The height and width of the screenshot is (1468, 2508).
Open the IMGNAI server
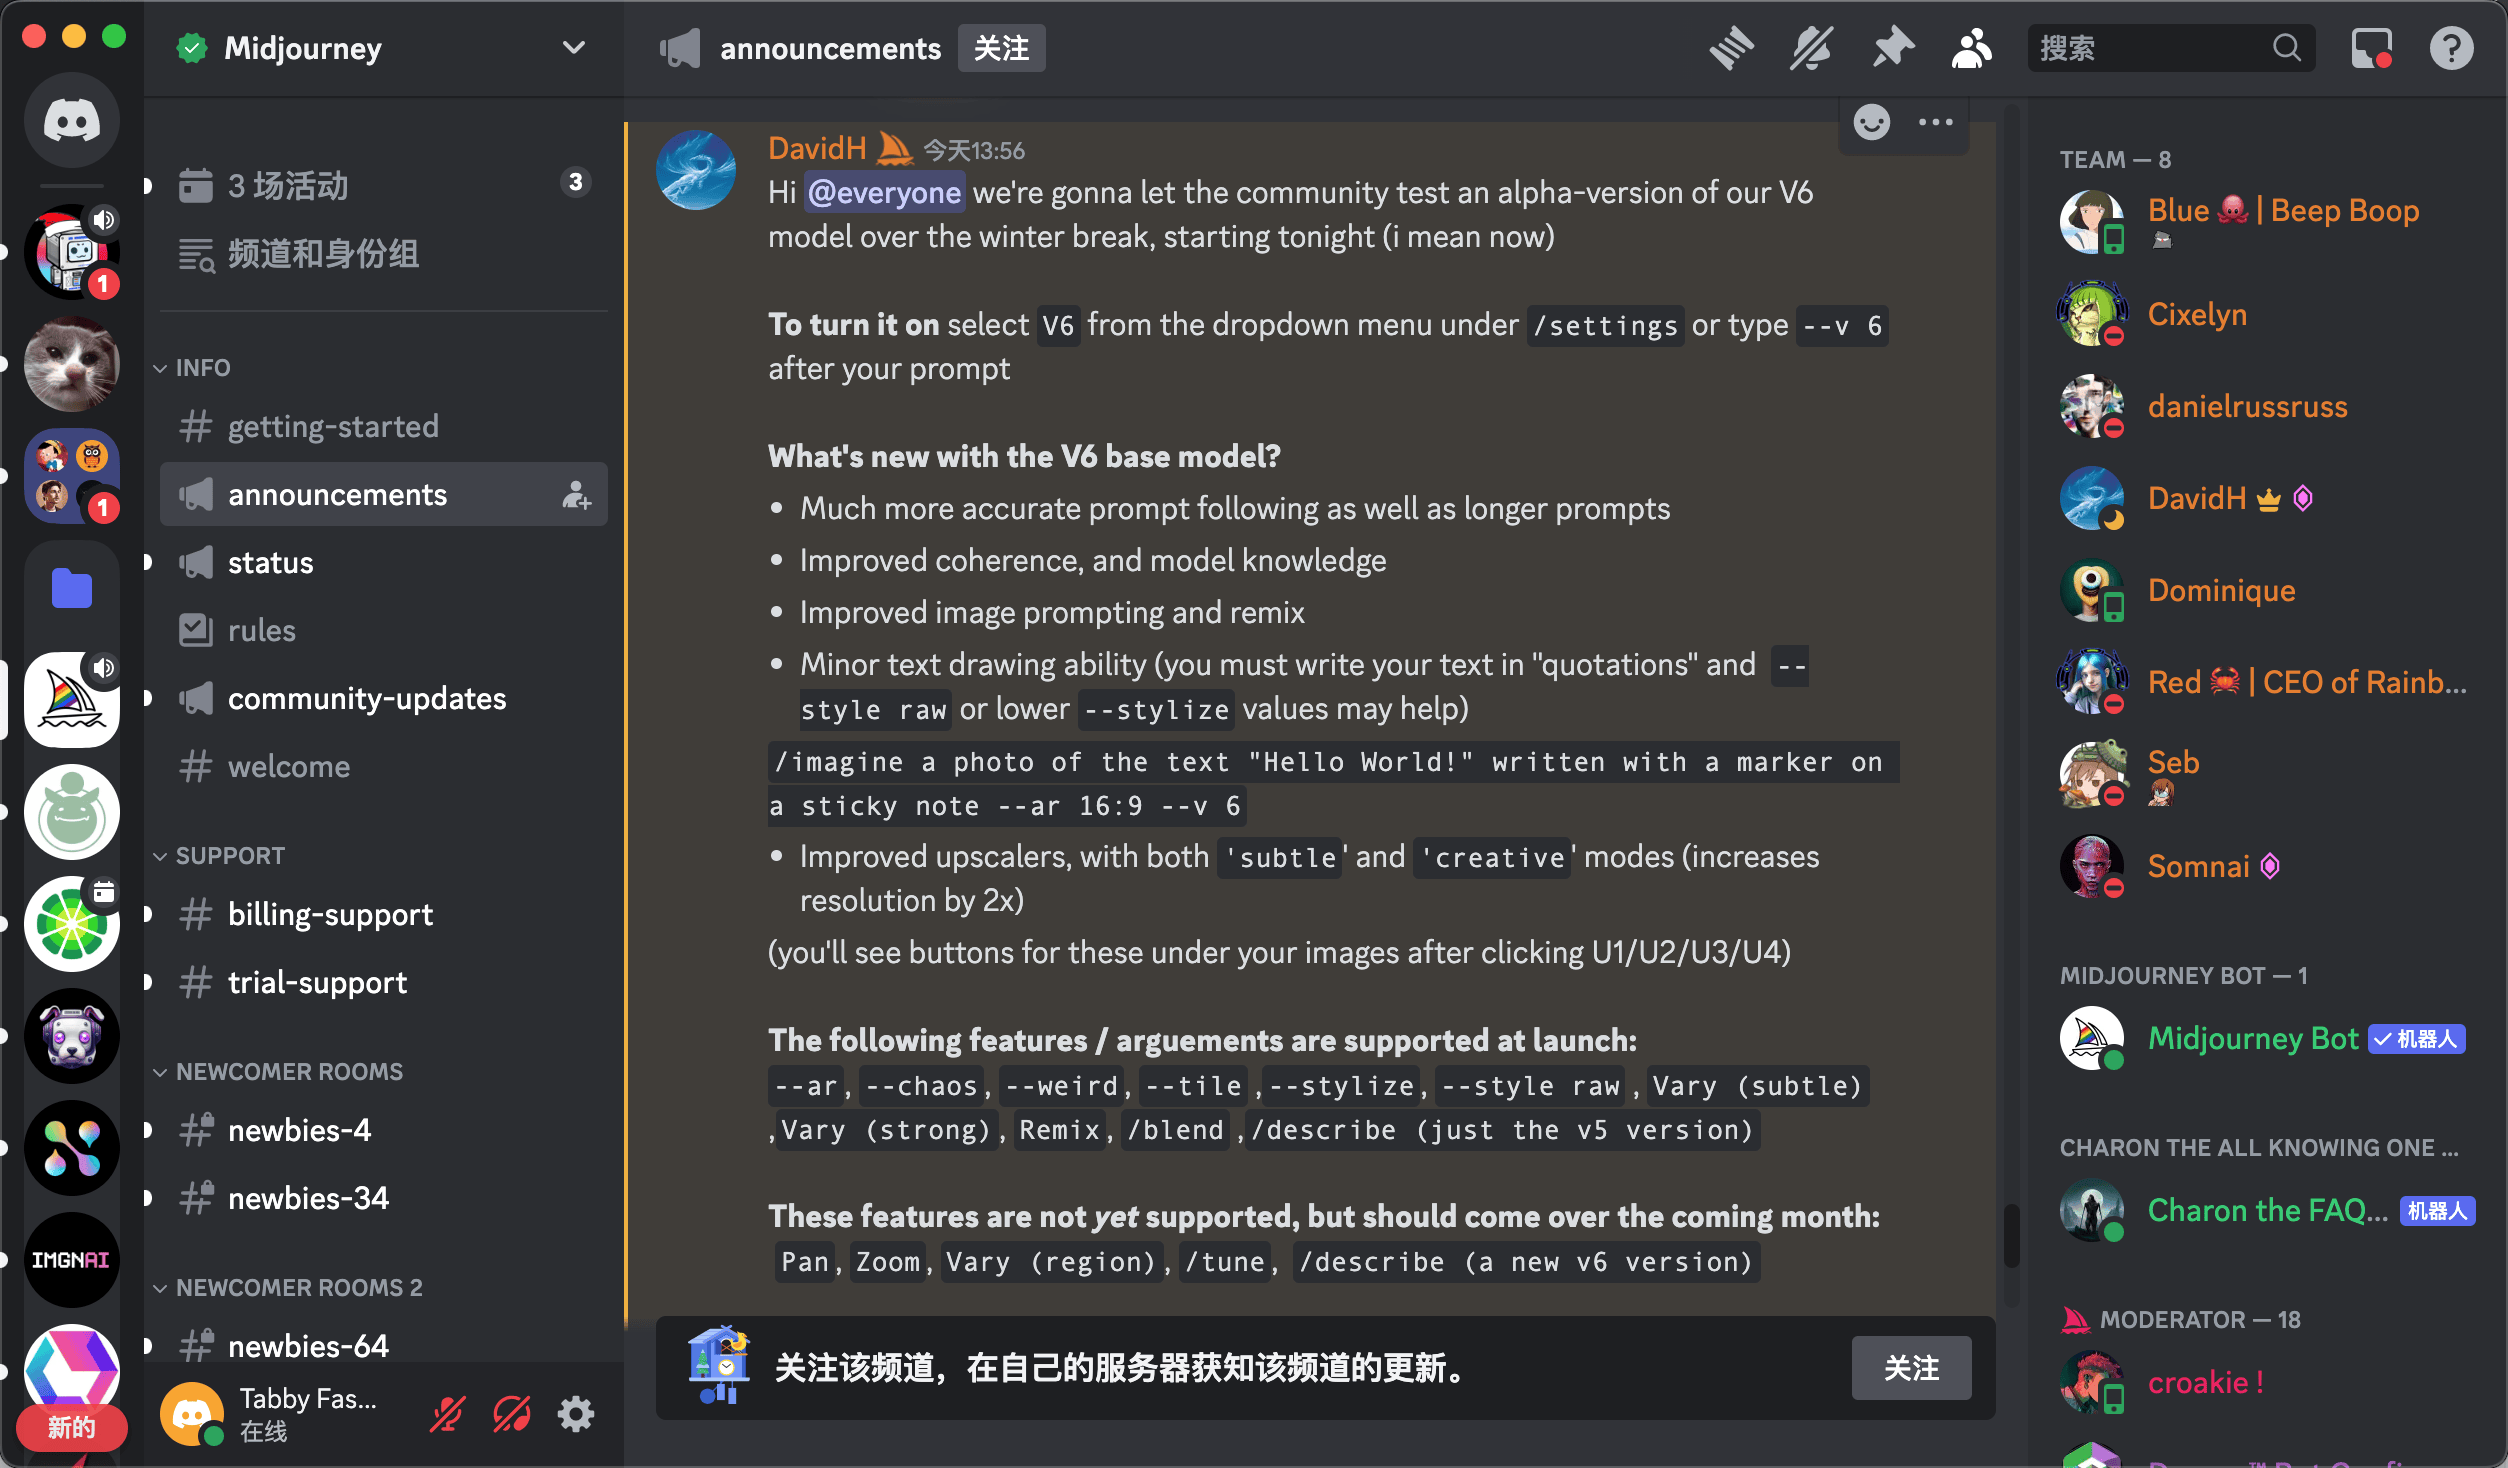tap(71, 1260)
